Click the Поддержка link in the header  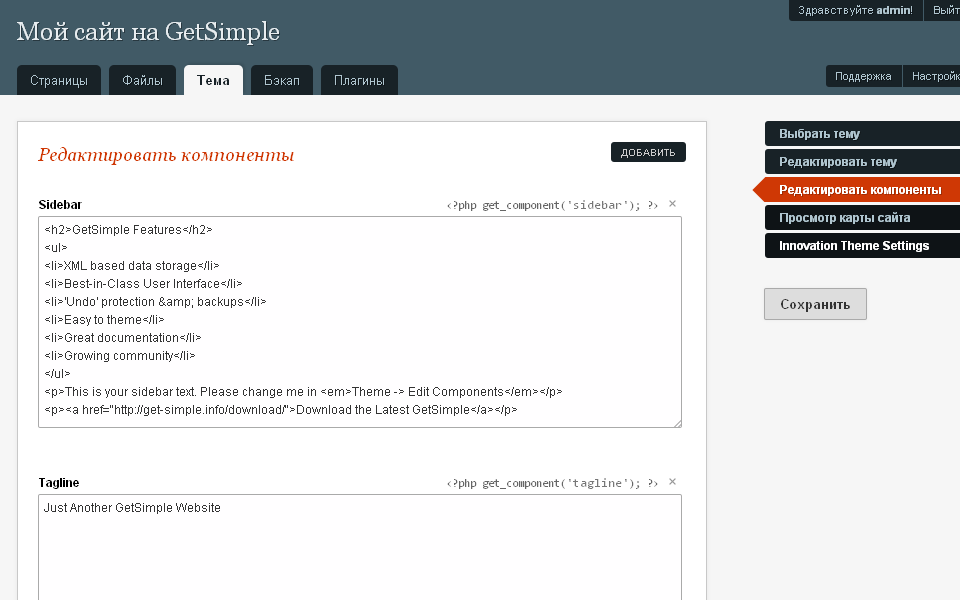pos(863,76)
